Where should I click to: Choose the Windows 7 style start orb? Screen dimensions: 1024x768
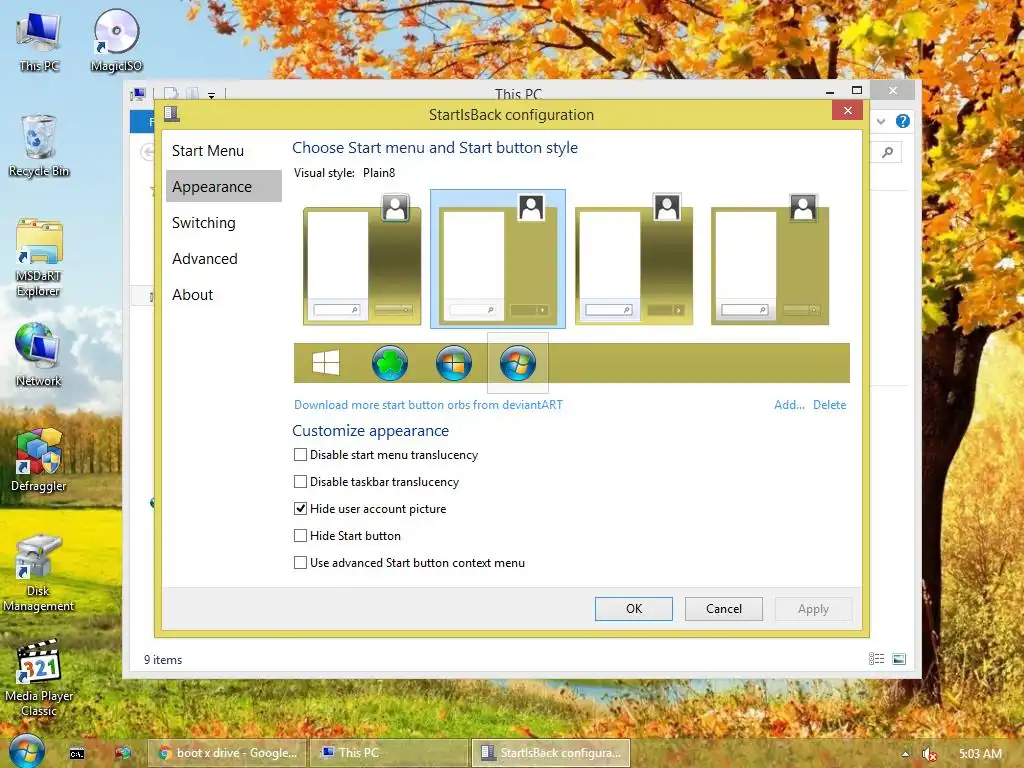454,363
